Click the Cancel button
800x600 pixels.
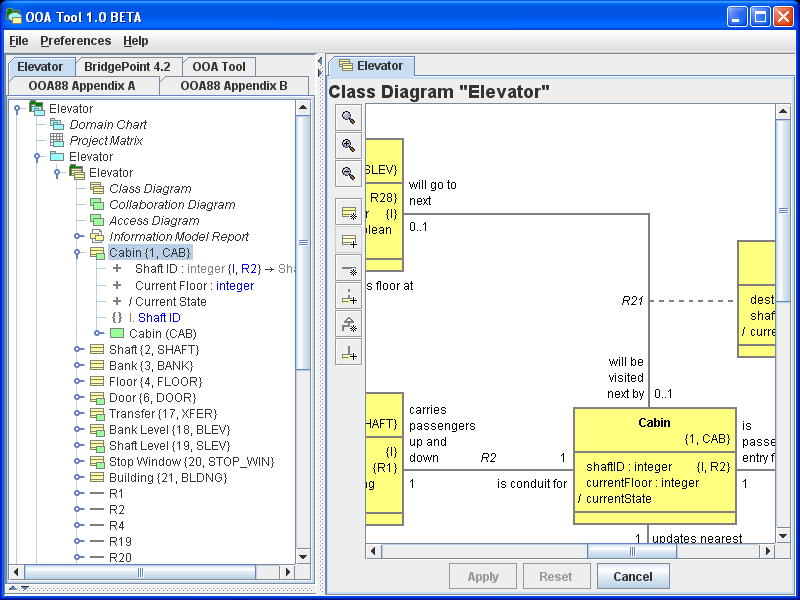click(633, 577)
